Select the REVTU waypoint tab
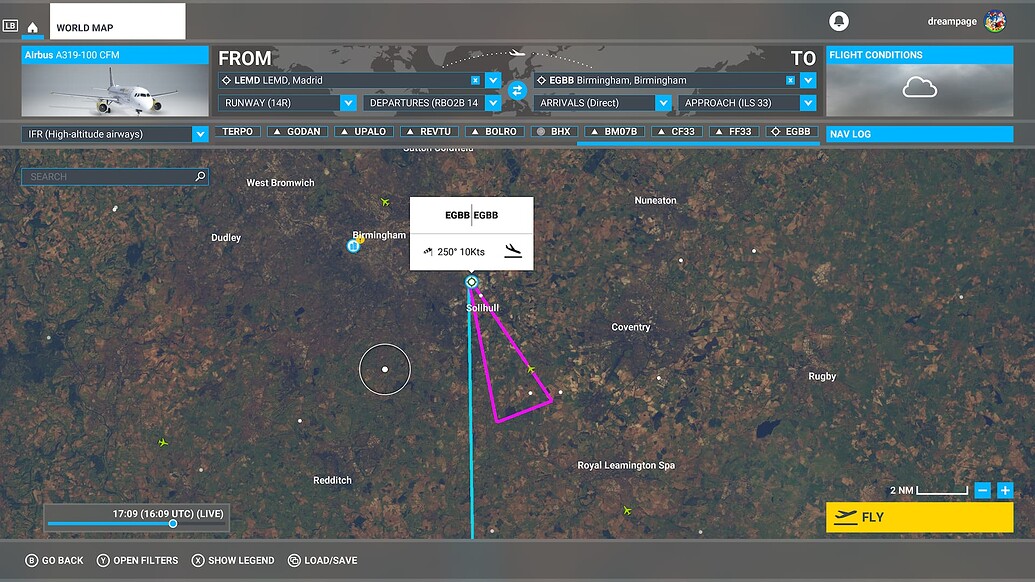Image resolution: width=1035 pixels, height=582 pixels. (x=430, y=130)
